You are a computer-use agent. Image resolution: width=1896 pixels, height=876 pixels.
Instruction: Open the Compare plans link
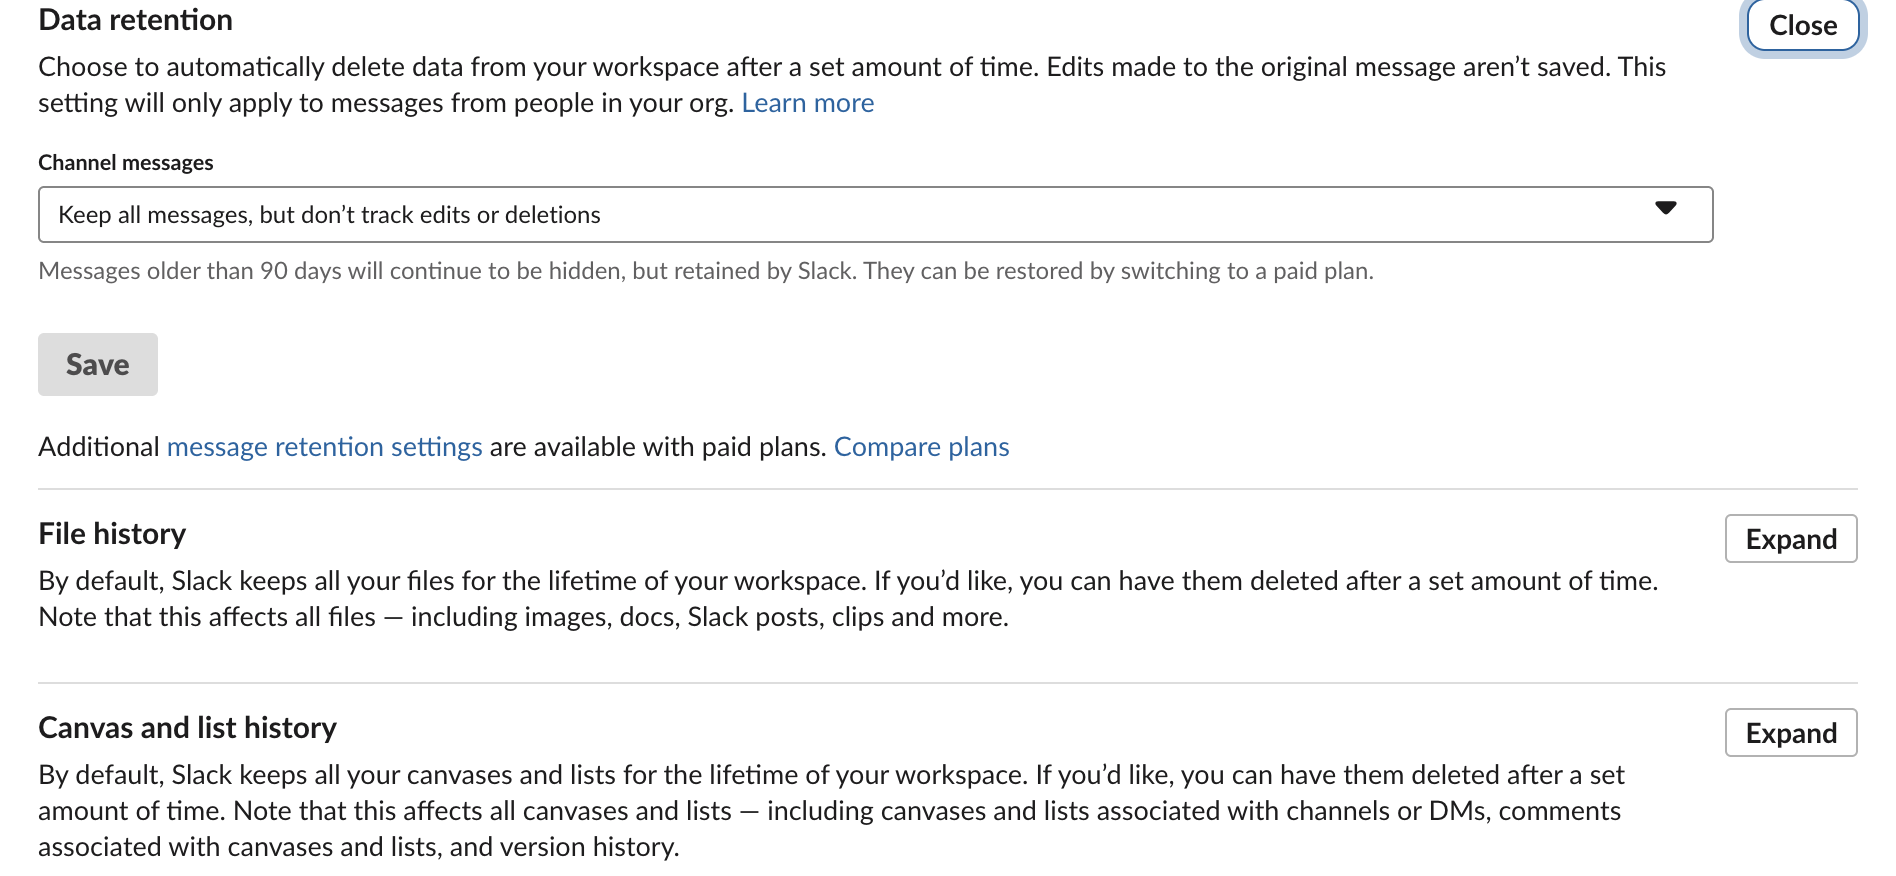(x=922, y=447)
